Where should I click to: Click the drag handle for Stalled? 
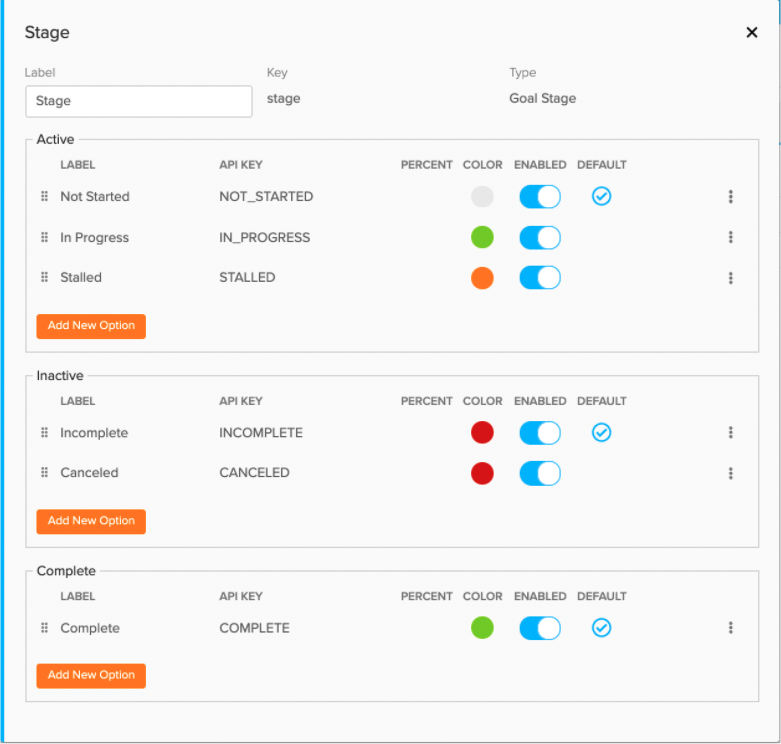[44, 277]
